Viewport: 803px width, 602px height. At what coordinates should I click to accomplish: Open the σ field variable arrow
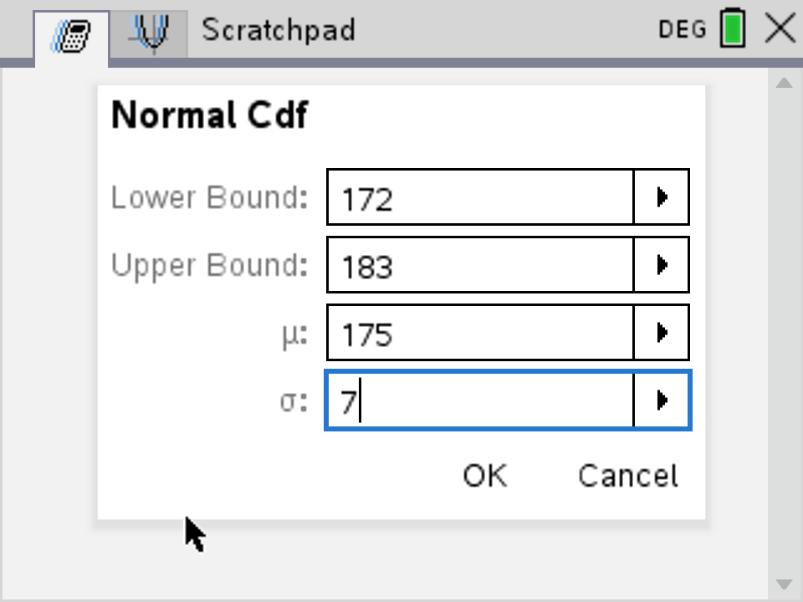click(661, 400)
